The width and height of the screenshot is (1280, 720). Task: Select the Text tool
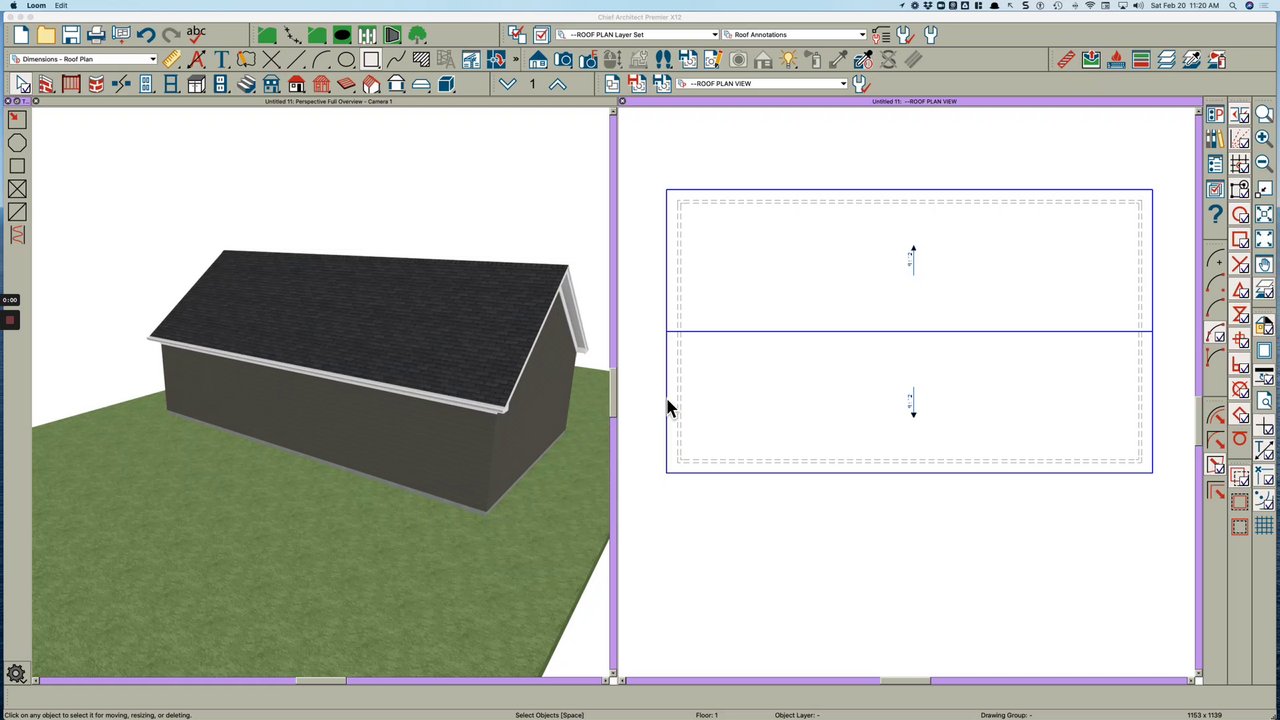(x=221, y=60)
